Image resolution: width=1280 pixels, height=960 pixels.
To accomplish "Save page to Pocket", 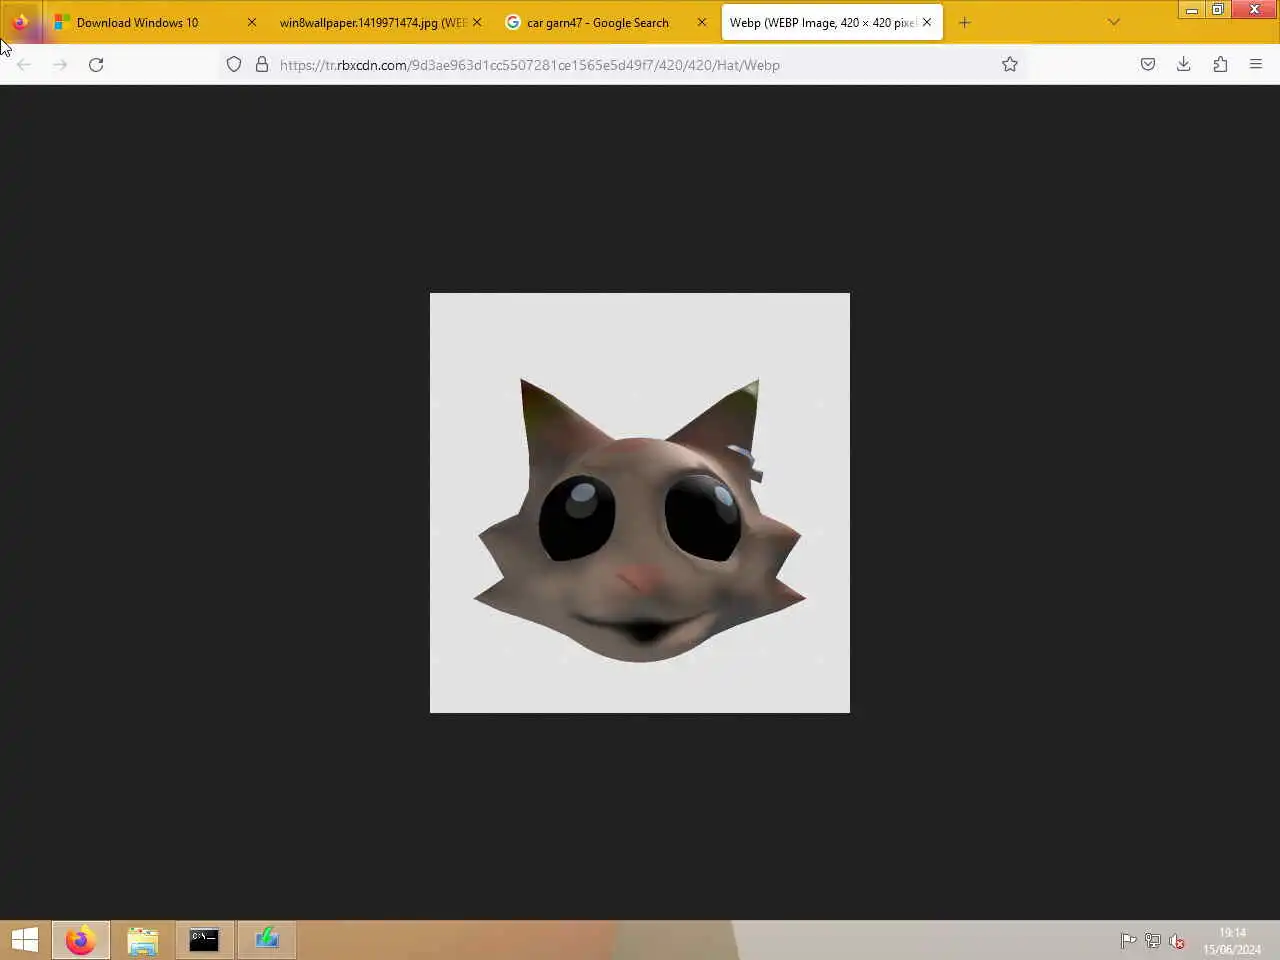I will click(1148, 65).
